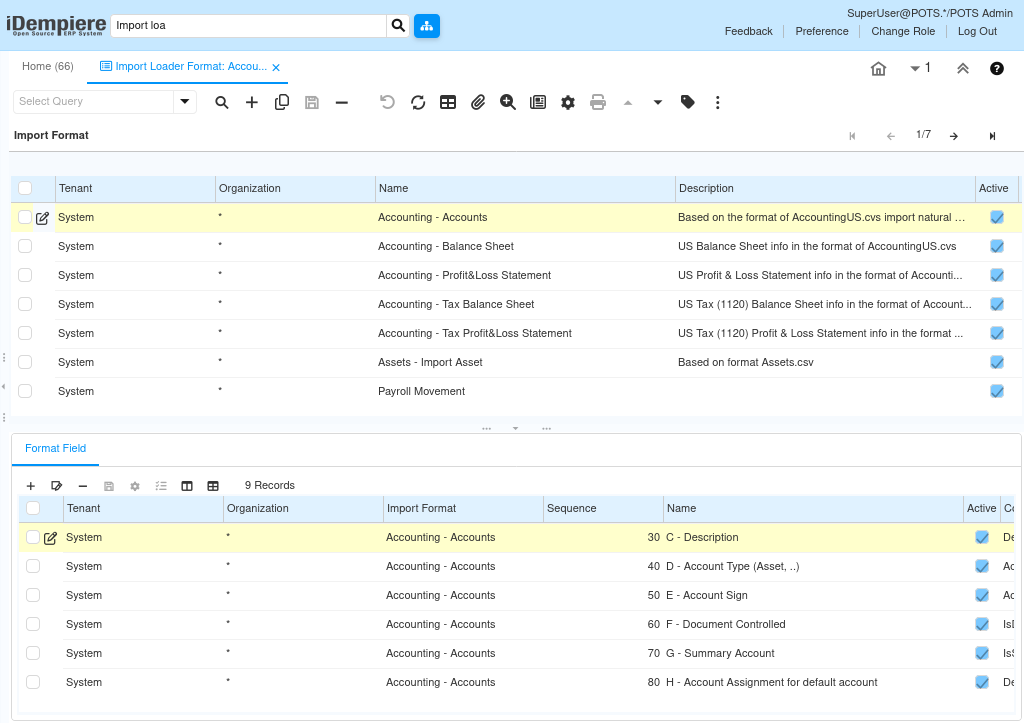Click the Import Format column header
Image resolution: width=1024 pixels, height=723 pixels.
point(463,509)
